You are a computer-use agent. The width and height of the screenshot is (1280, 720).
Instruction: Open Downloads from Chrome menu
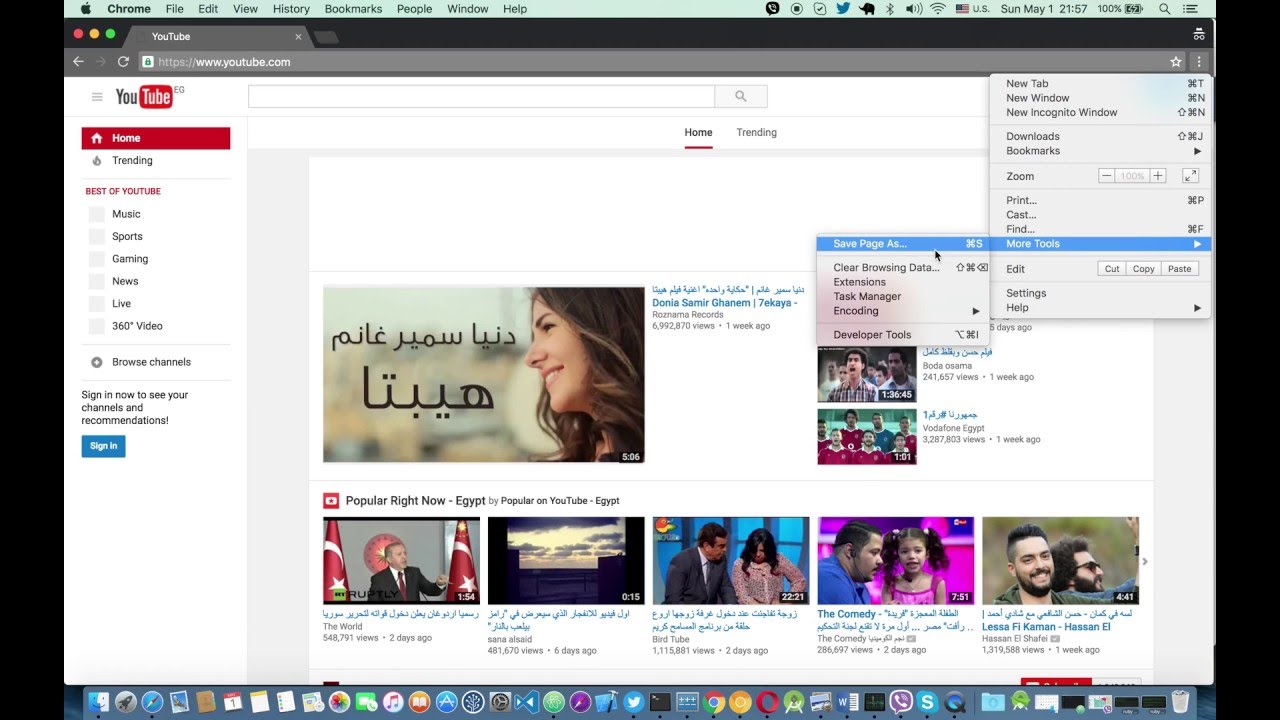1100,137
